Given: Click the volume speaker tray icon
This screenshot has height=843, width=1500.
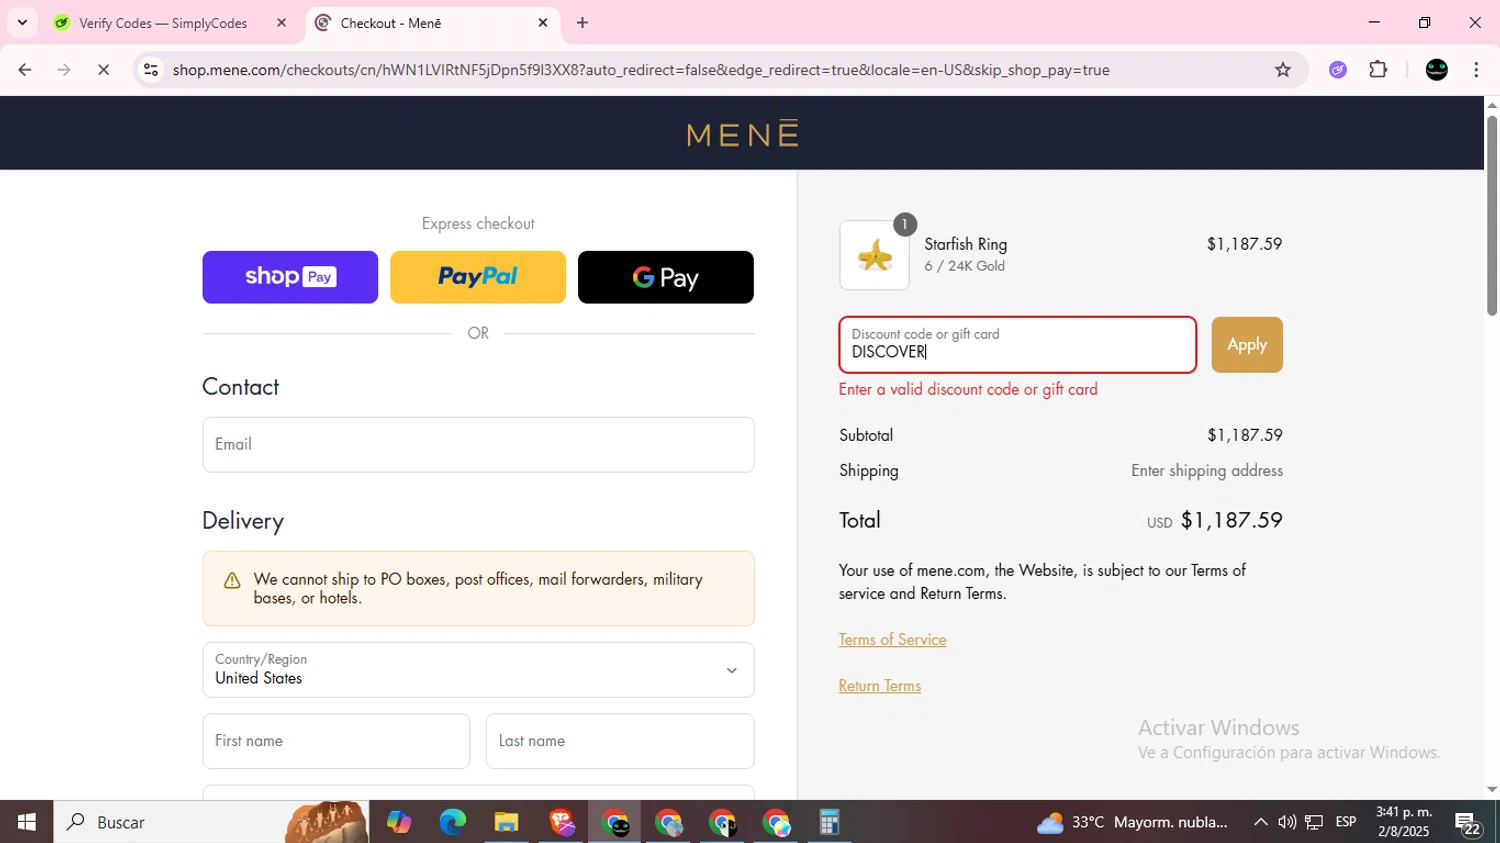Looking at the screenshot, I should point(1287,822).
